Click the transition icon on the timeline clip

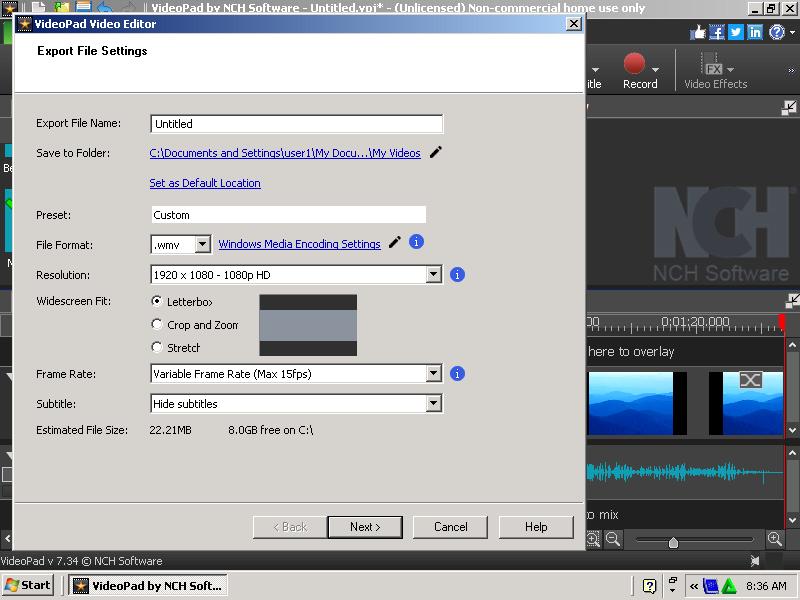[x=751, y=380]
